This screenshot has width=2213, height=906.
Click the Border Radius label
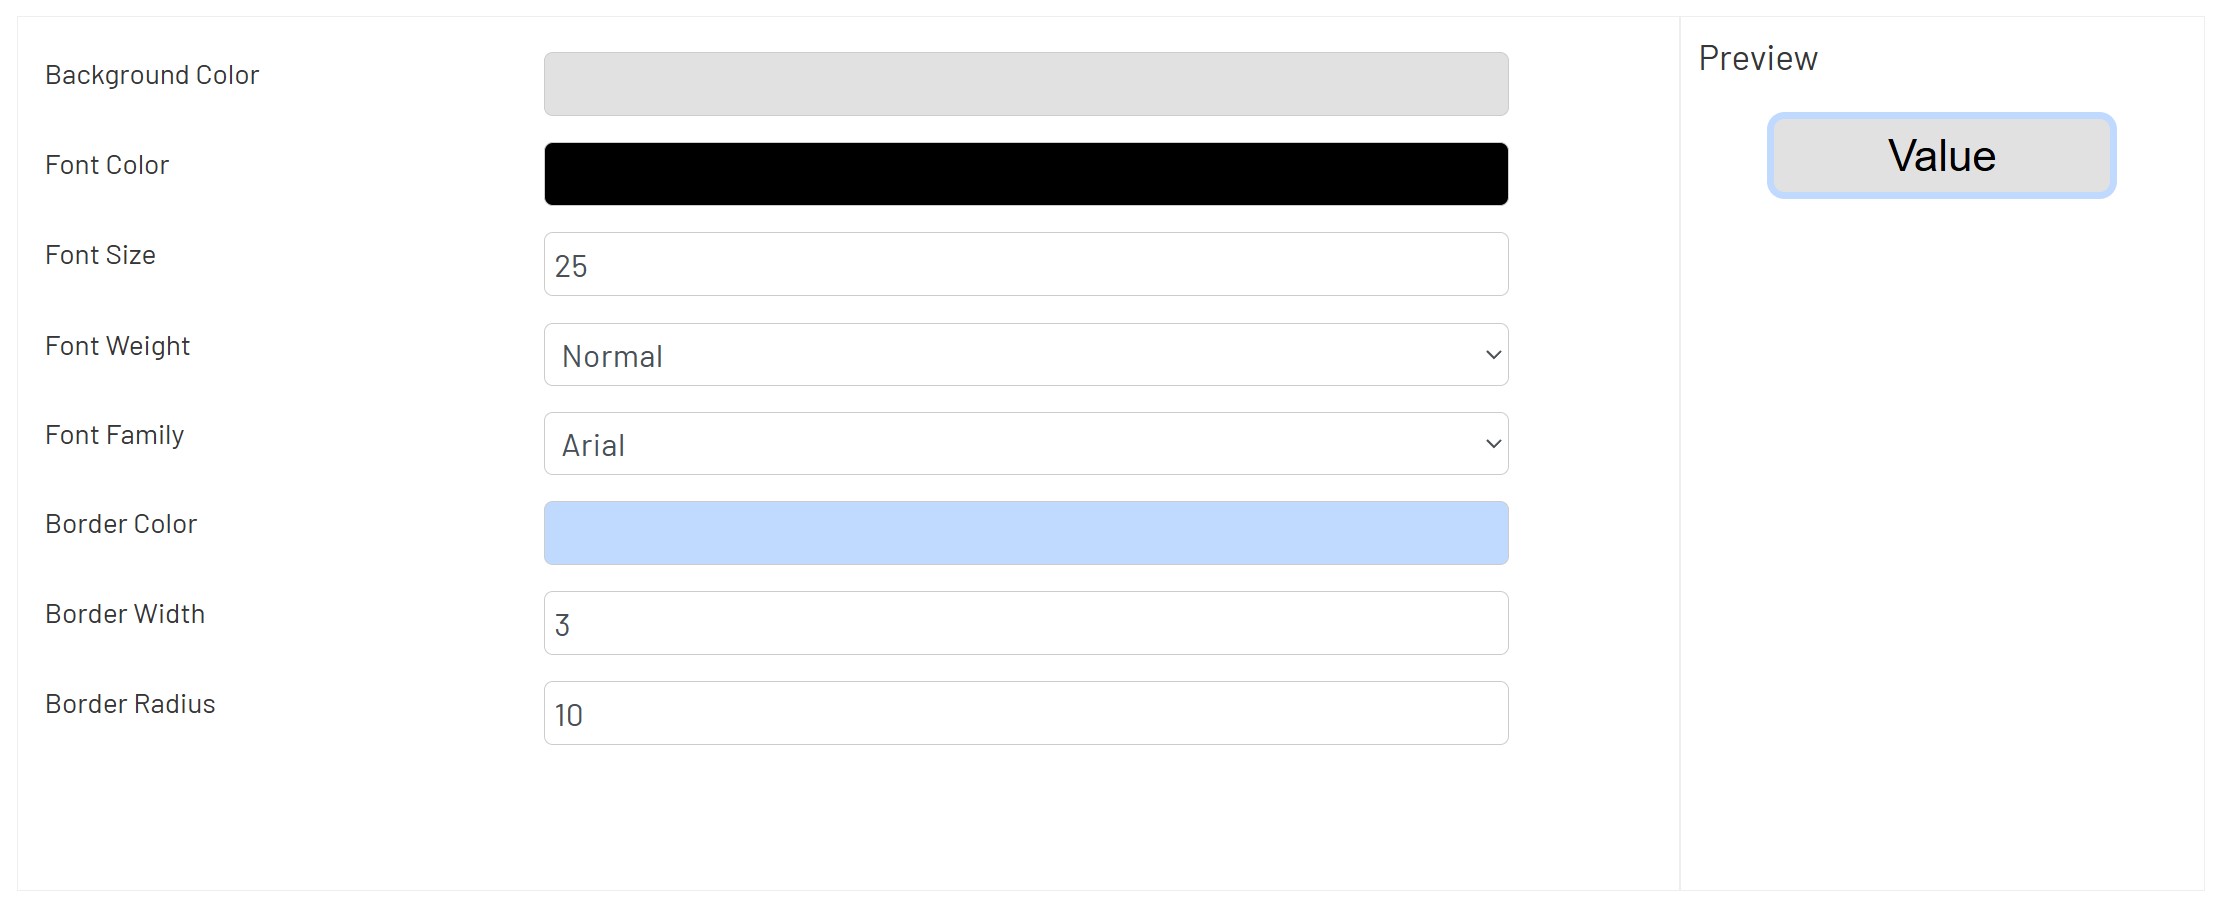tap(130, 704)
